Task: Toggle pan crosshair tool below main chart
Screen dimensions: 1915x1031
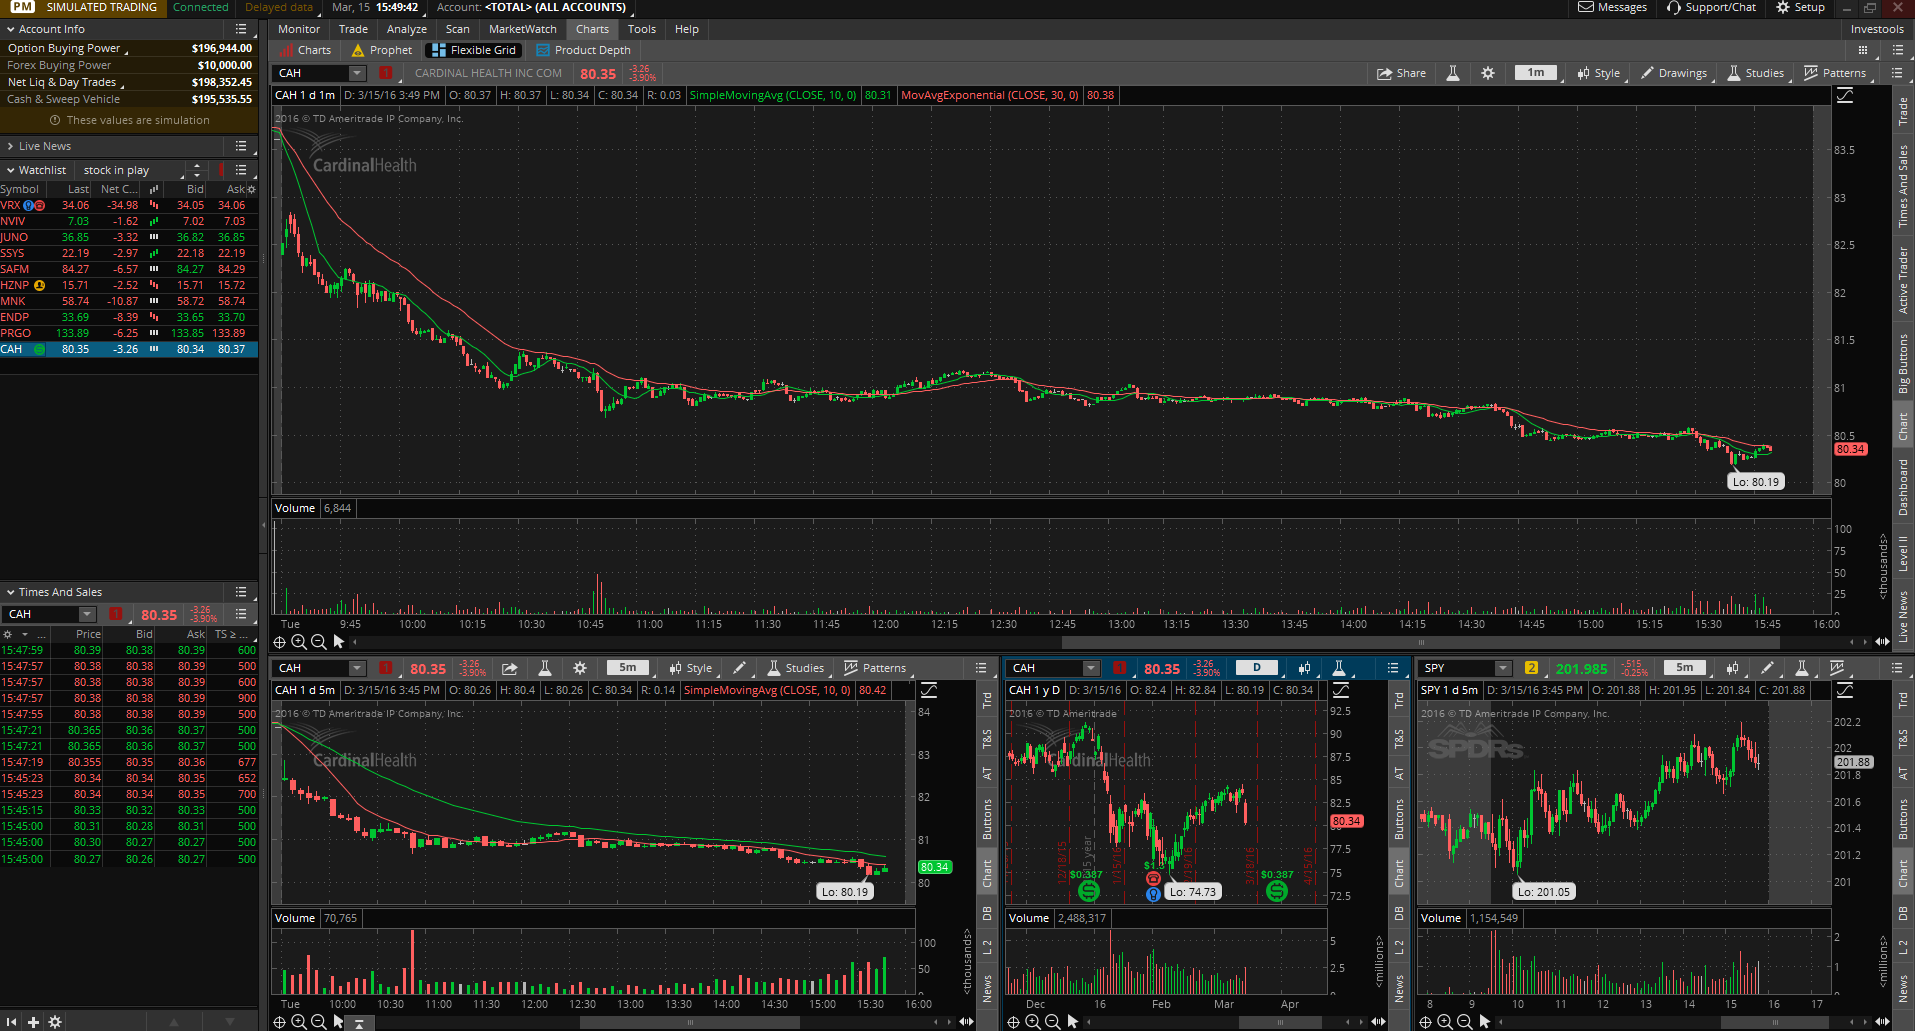Action: pos(280,642)
